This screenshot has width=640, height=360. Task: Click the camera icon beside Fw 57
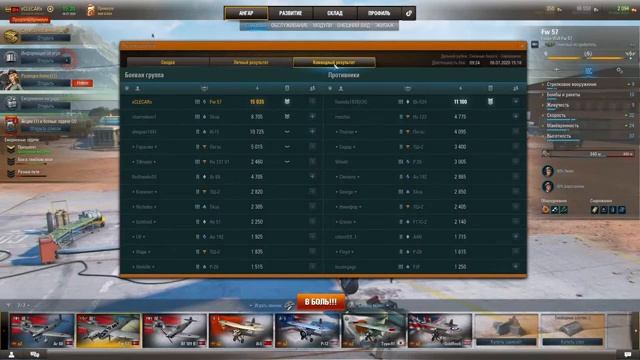click(535, 44)
